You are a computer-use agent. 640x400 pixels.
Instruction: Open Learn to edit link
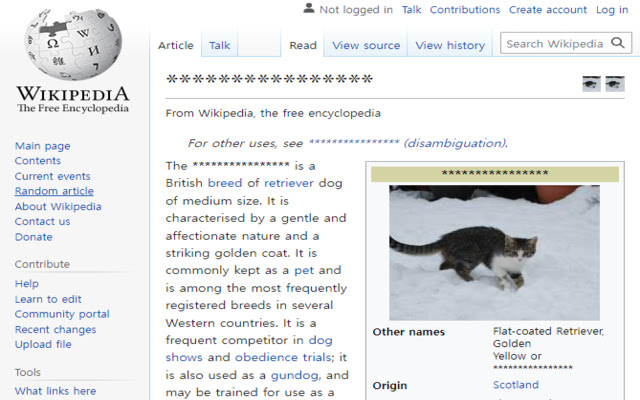point(48,299)
